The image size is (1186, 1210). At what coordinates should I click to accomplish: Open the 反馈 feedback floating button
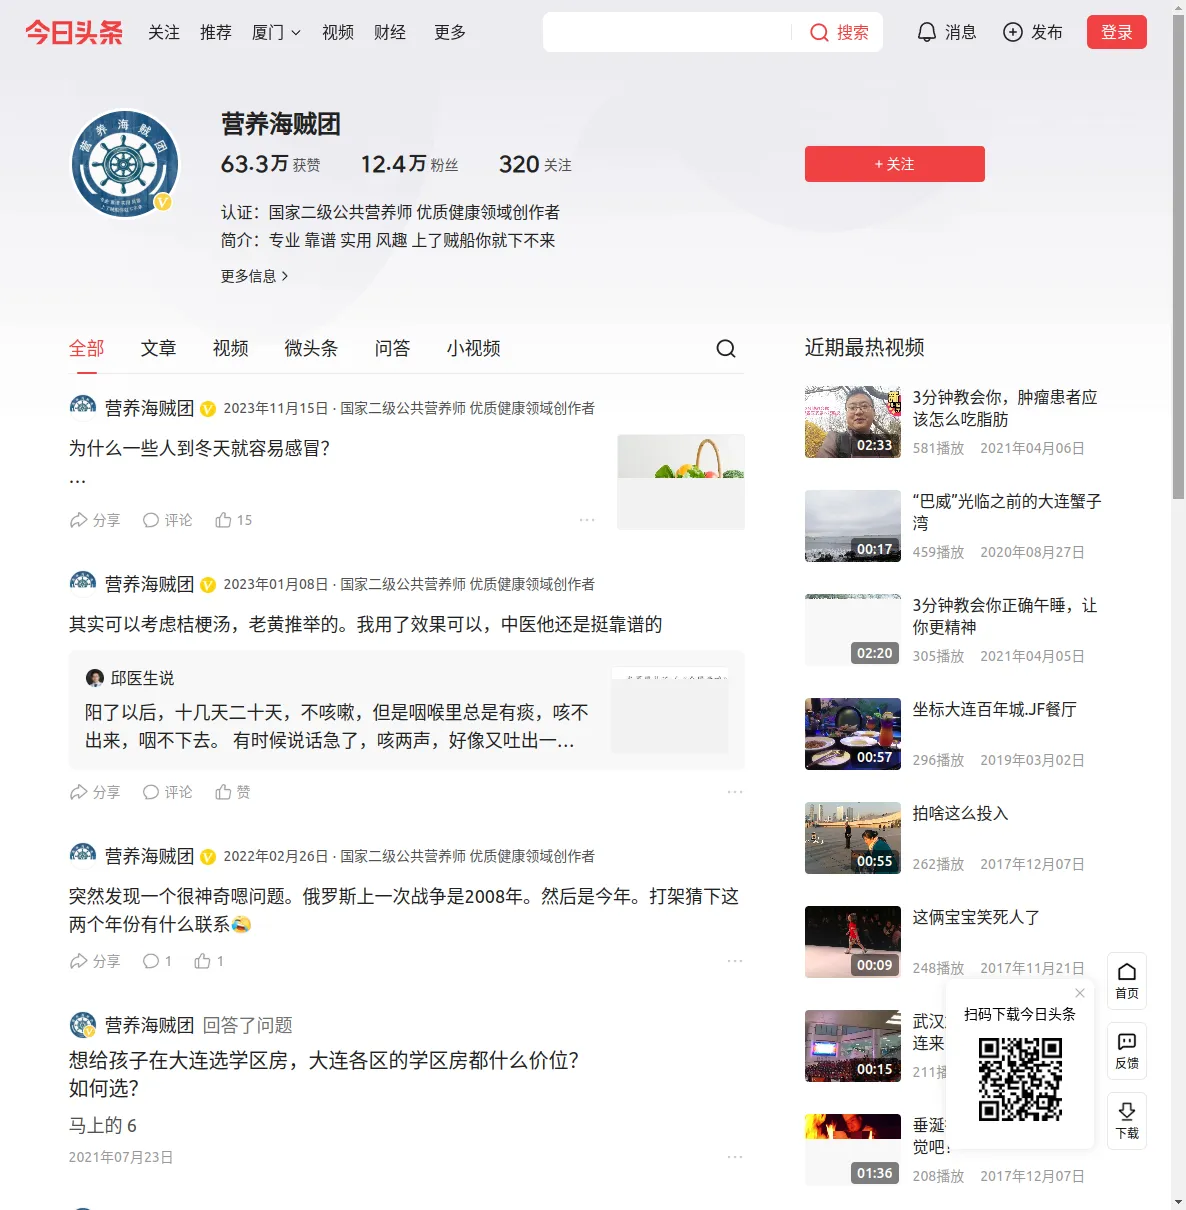point(1127,1051)
